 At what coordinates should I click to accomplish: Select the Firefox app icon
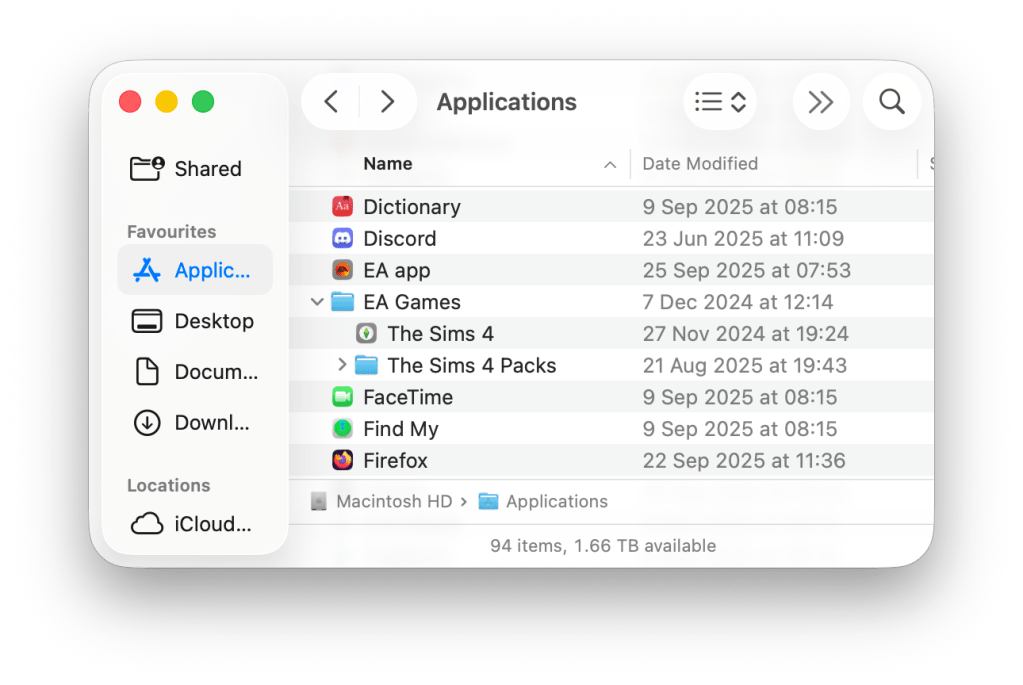coord(343,461)
